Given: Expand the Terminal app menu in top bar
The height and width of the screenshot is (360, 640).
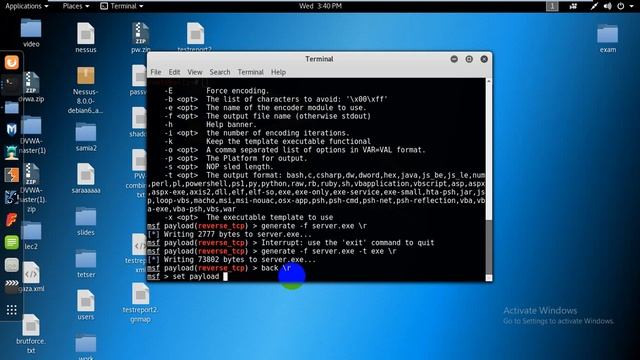Looking at the screenshot, I should [x=122, y=6].
